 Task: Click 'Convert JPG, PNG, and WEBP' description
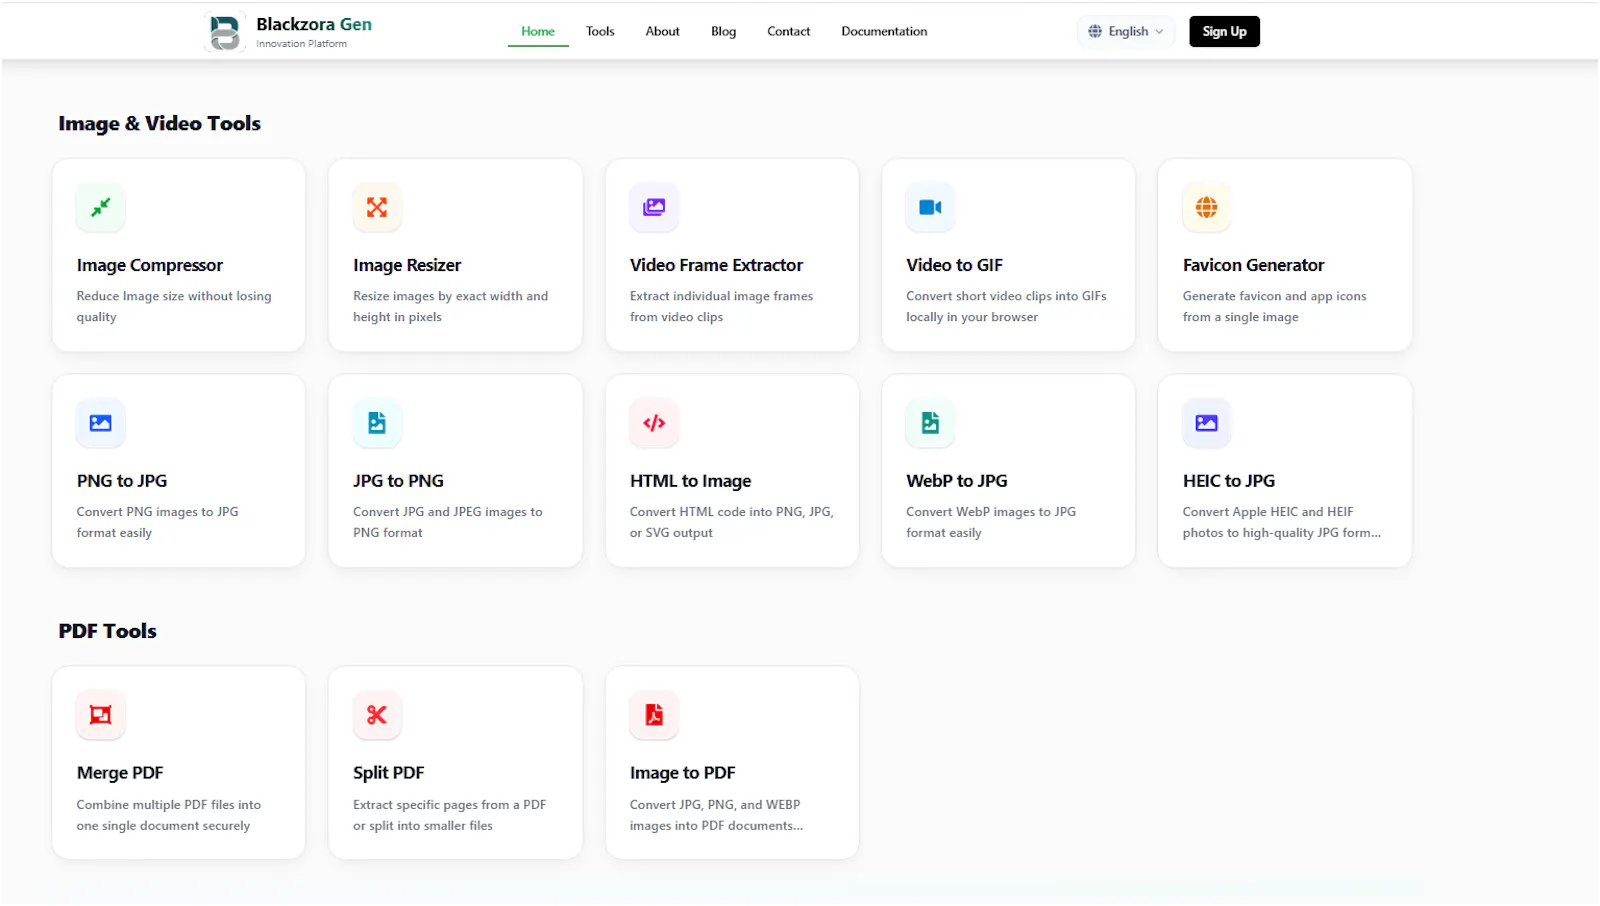(x=716, y=815)
